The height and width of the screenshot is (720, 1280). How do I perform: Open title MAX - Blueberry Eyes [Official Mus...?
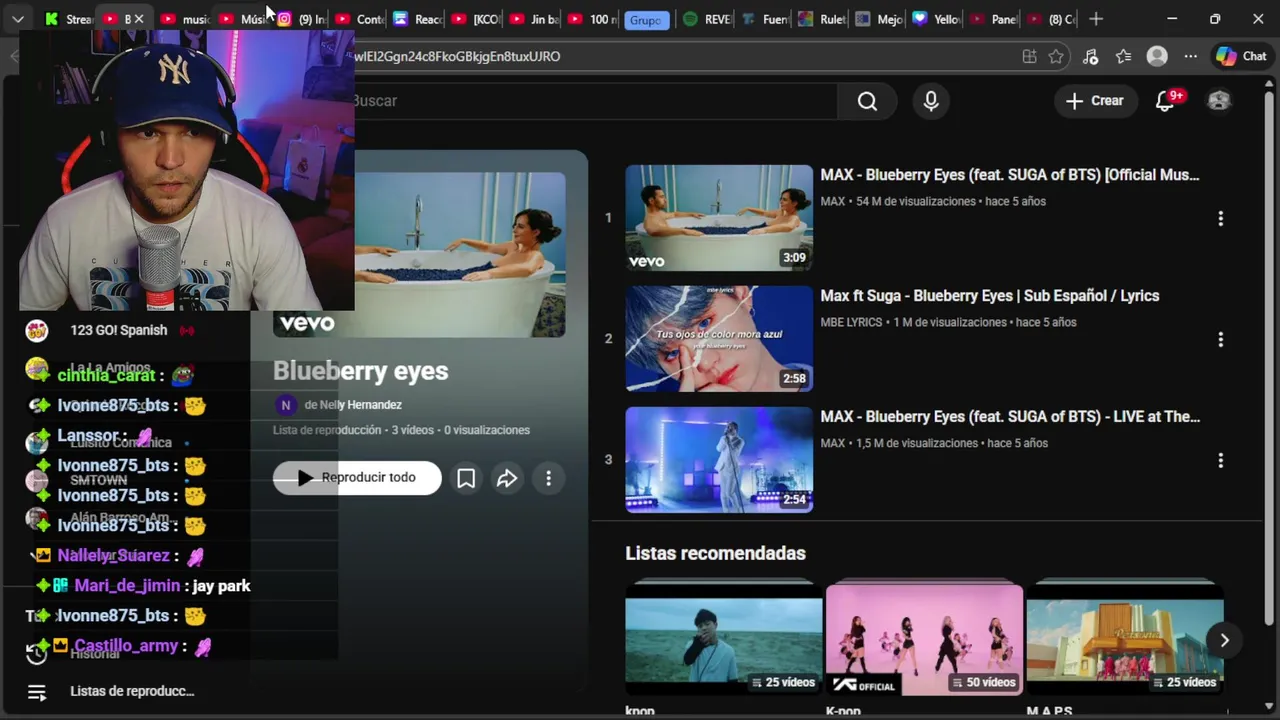coord(1010,175)
